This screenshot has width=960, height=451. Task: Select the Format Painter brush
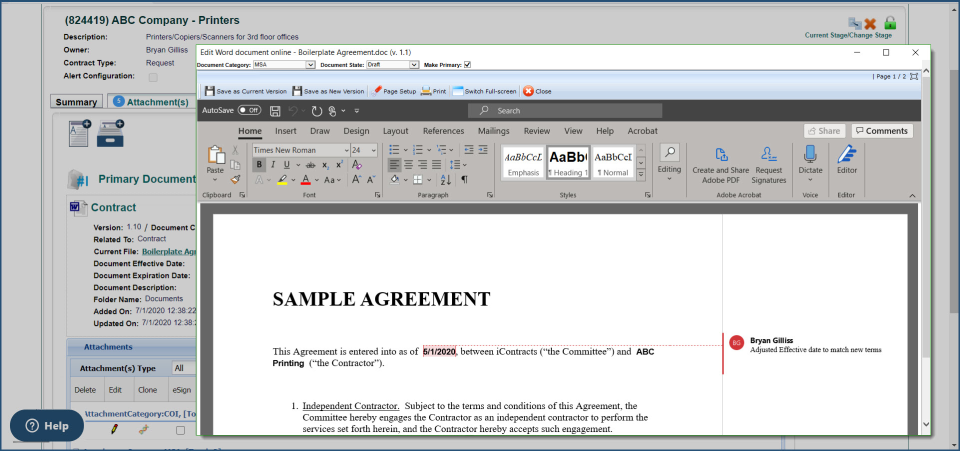pyautogui.click(x=235, y=179)
